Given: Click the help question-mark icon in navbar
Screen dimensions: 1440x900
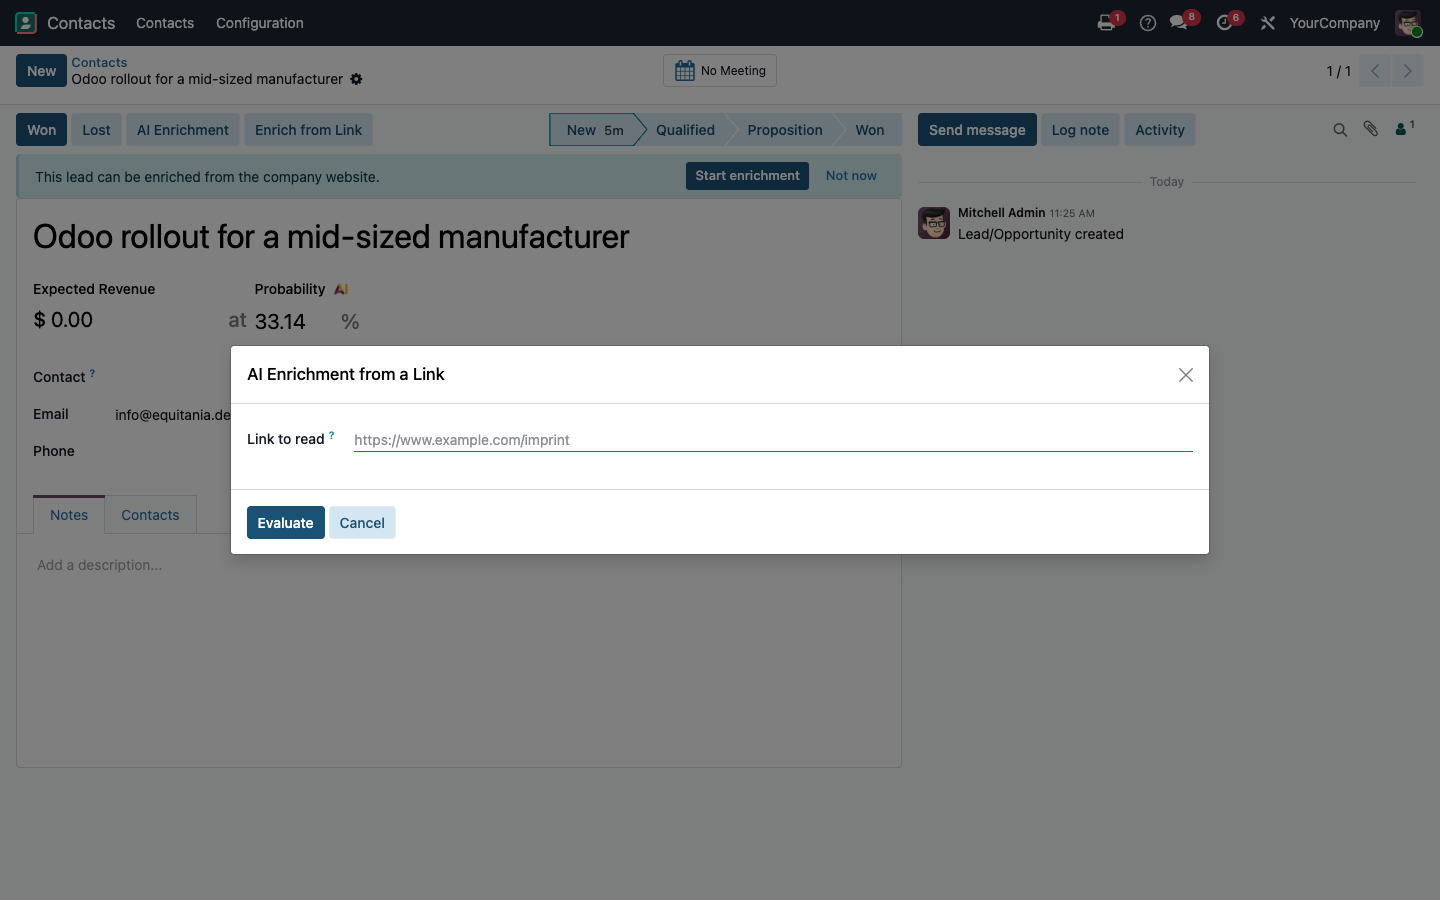Looking at the screenshot, I should point(1148,23).
